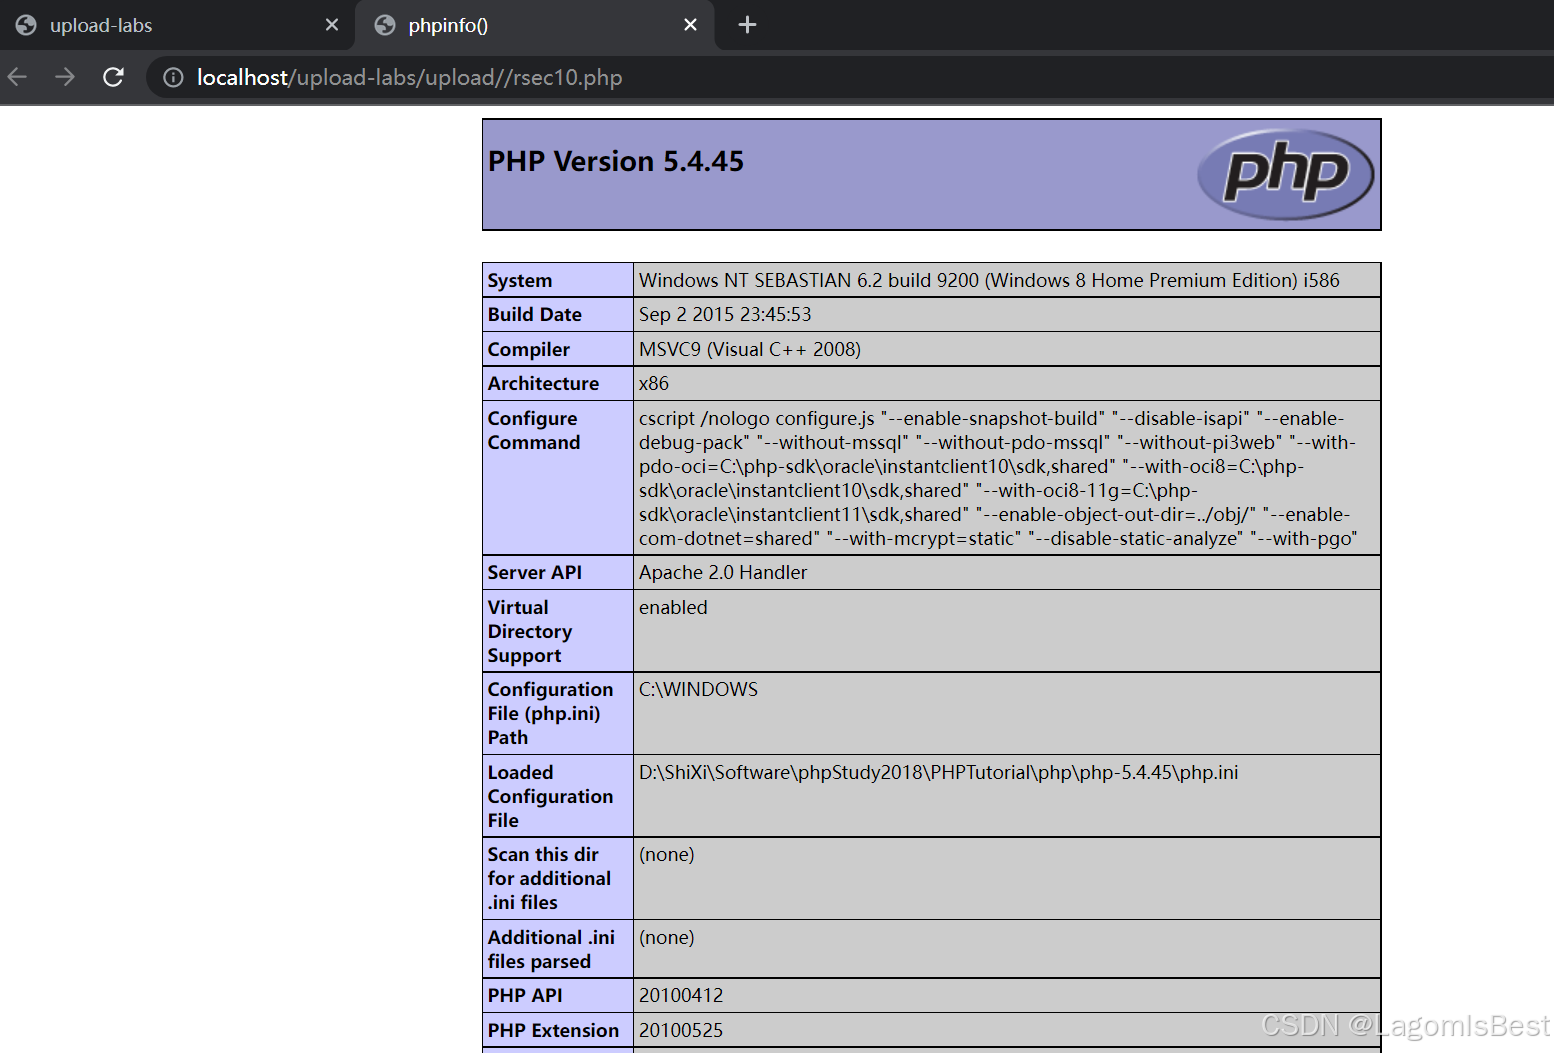This screenshot has height=1053, width=1554.
Task: Select the phpinfo() tab
Action: point(536,26)
